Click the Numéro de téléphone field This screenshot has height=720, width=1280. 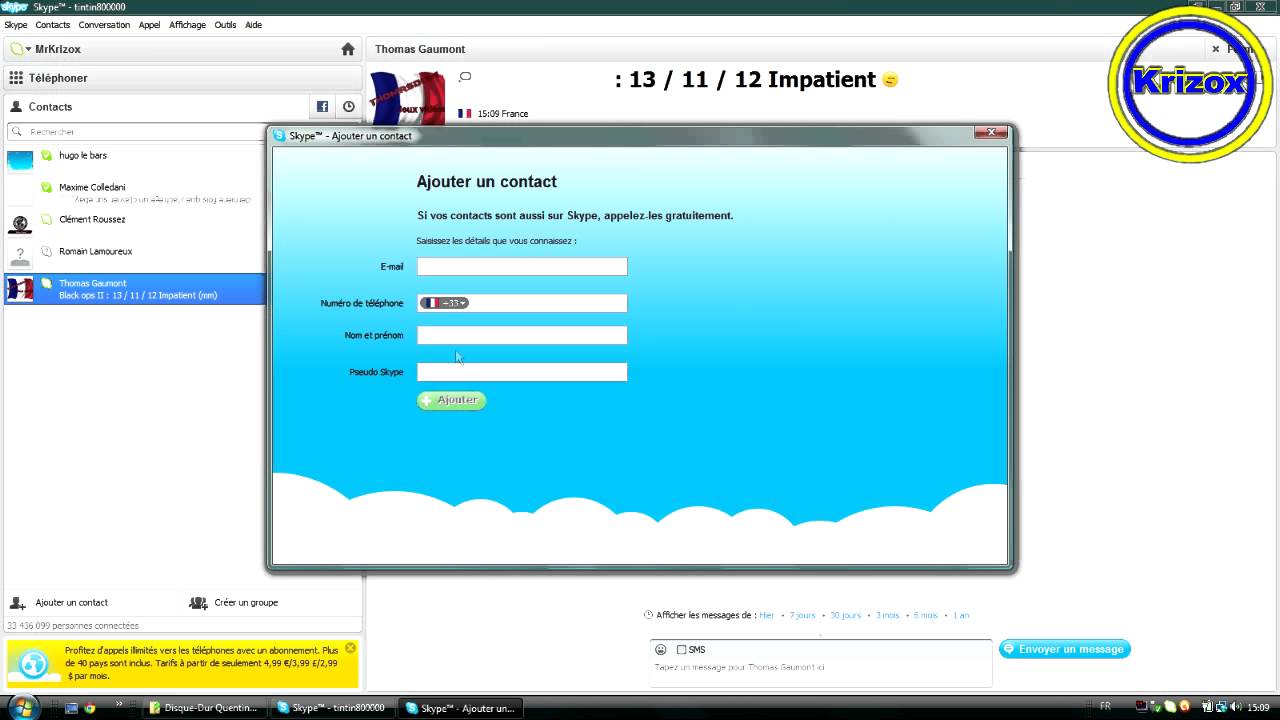[x=522, y=303]
